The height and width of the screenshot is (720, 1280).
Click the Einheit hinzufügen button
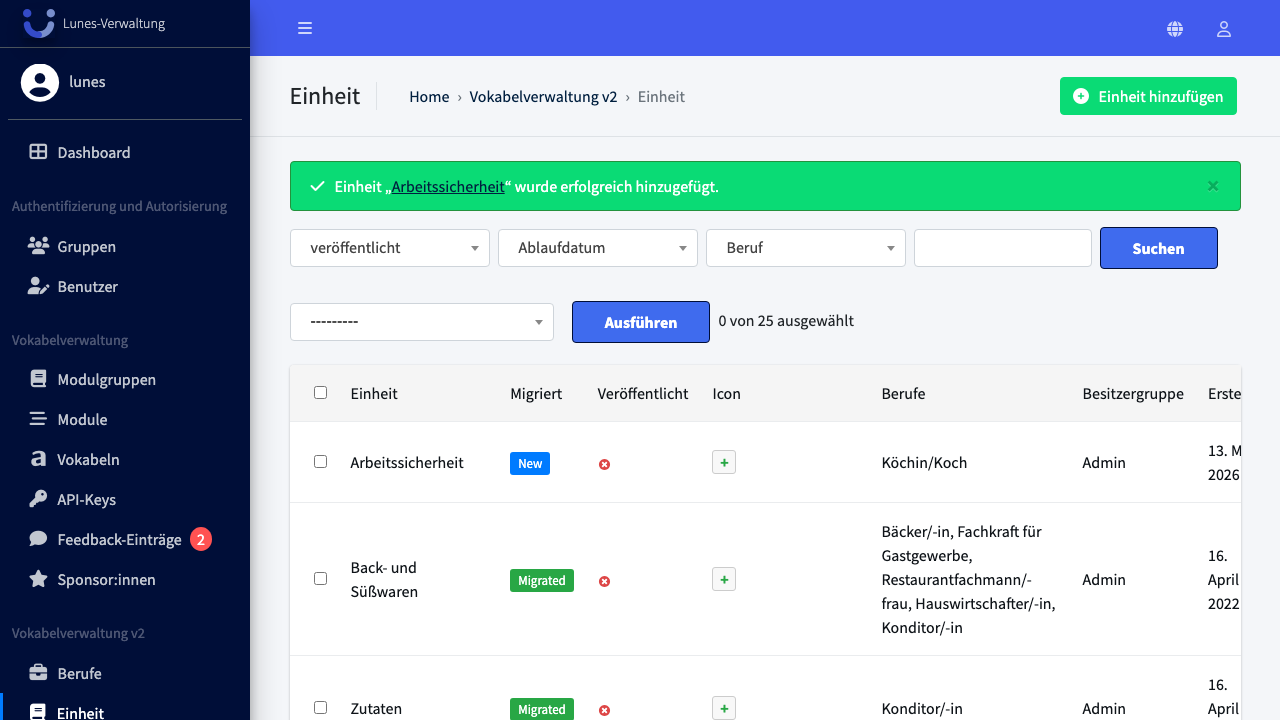[1148, 96]
